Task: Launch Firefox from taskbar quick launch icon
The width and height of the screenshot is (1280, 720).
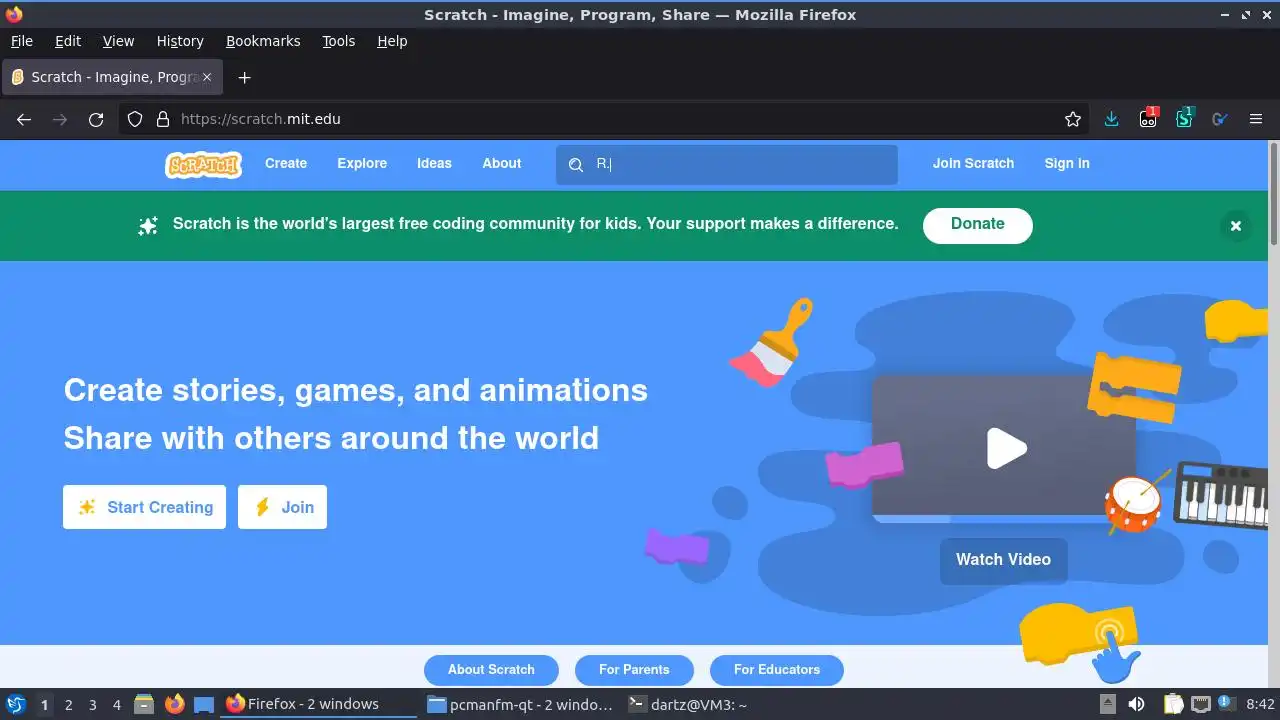Action: [174, 704]
